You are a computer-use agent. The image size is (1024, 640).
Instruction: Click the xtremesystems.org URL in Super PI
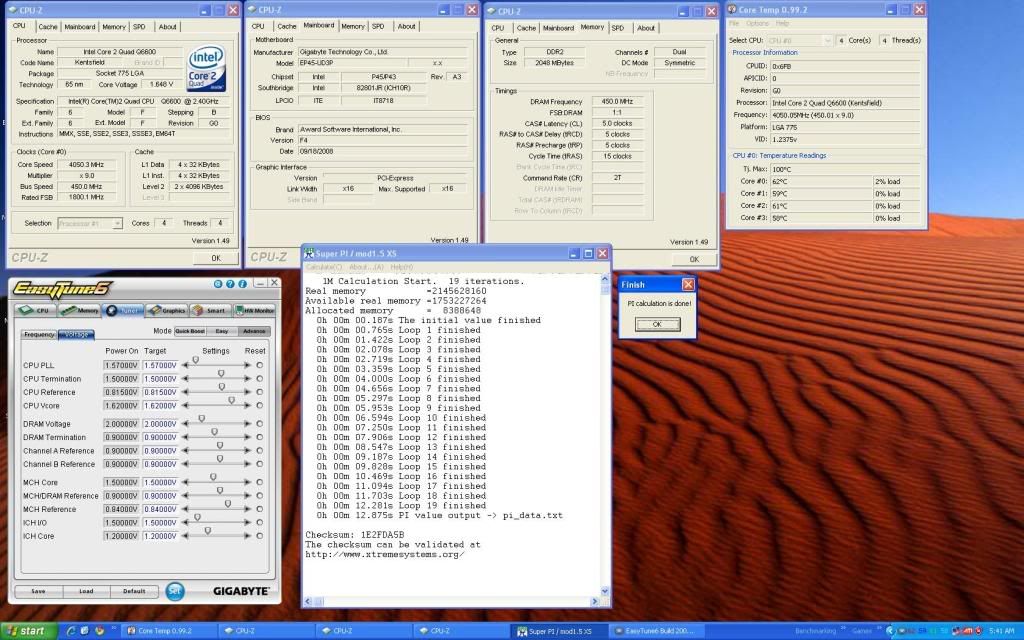pos(385,554)
